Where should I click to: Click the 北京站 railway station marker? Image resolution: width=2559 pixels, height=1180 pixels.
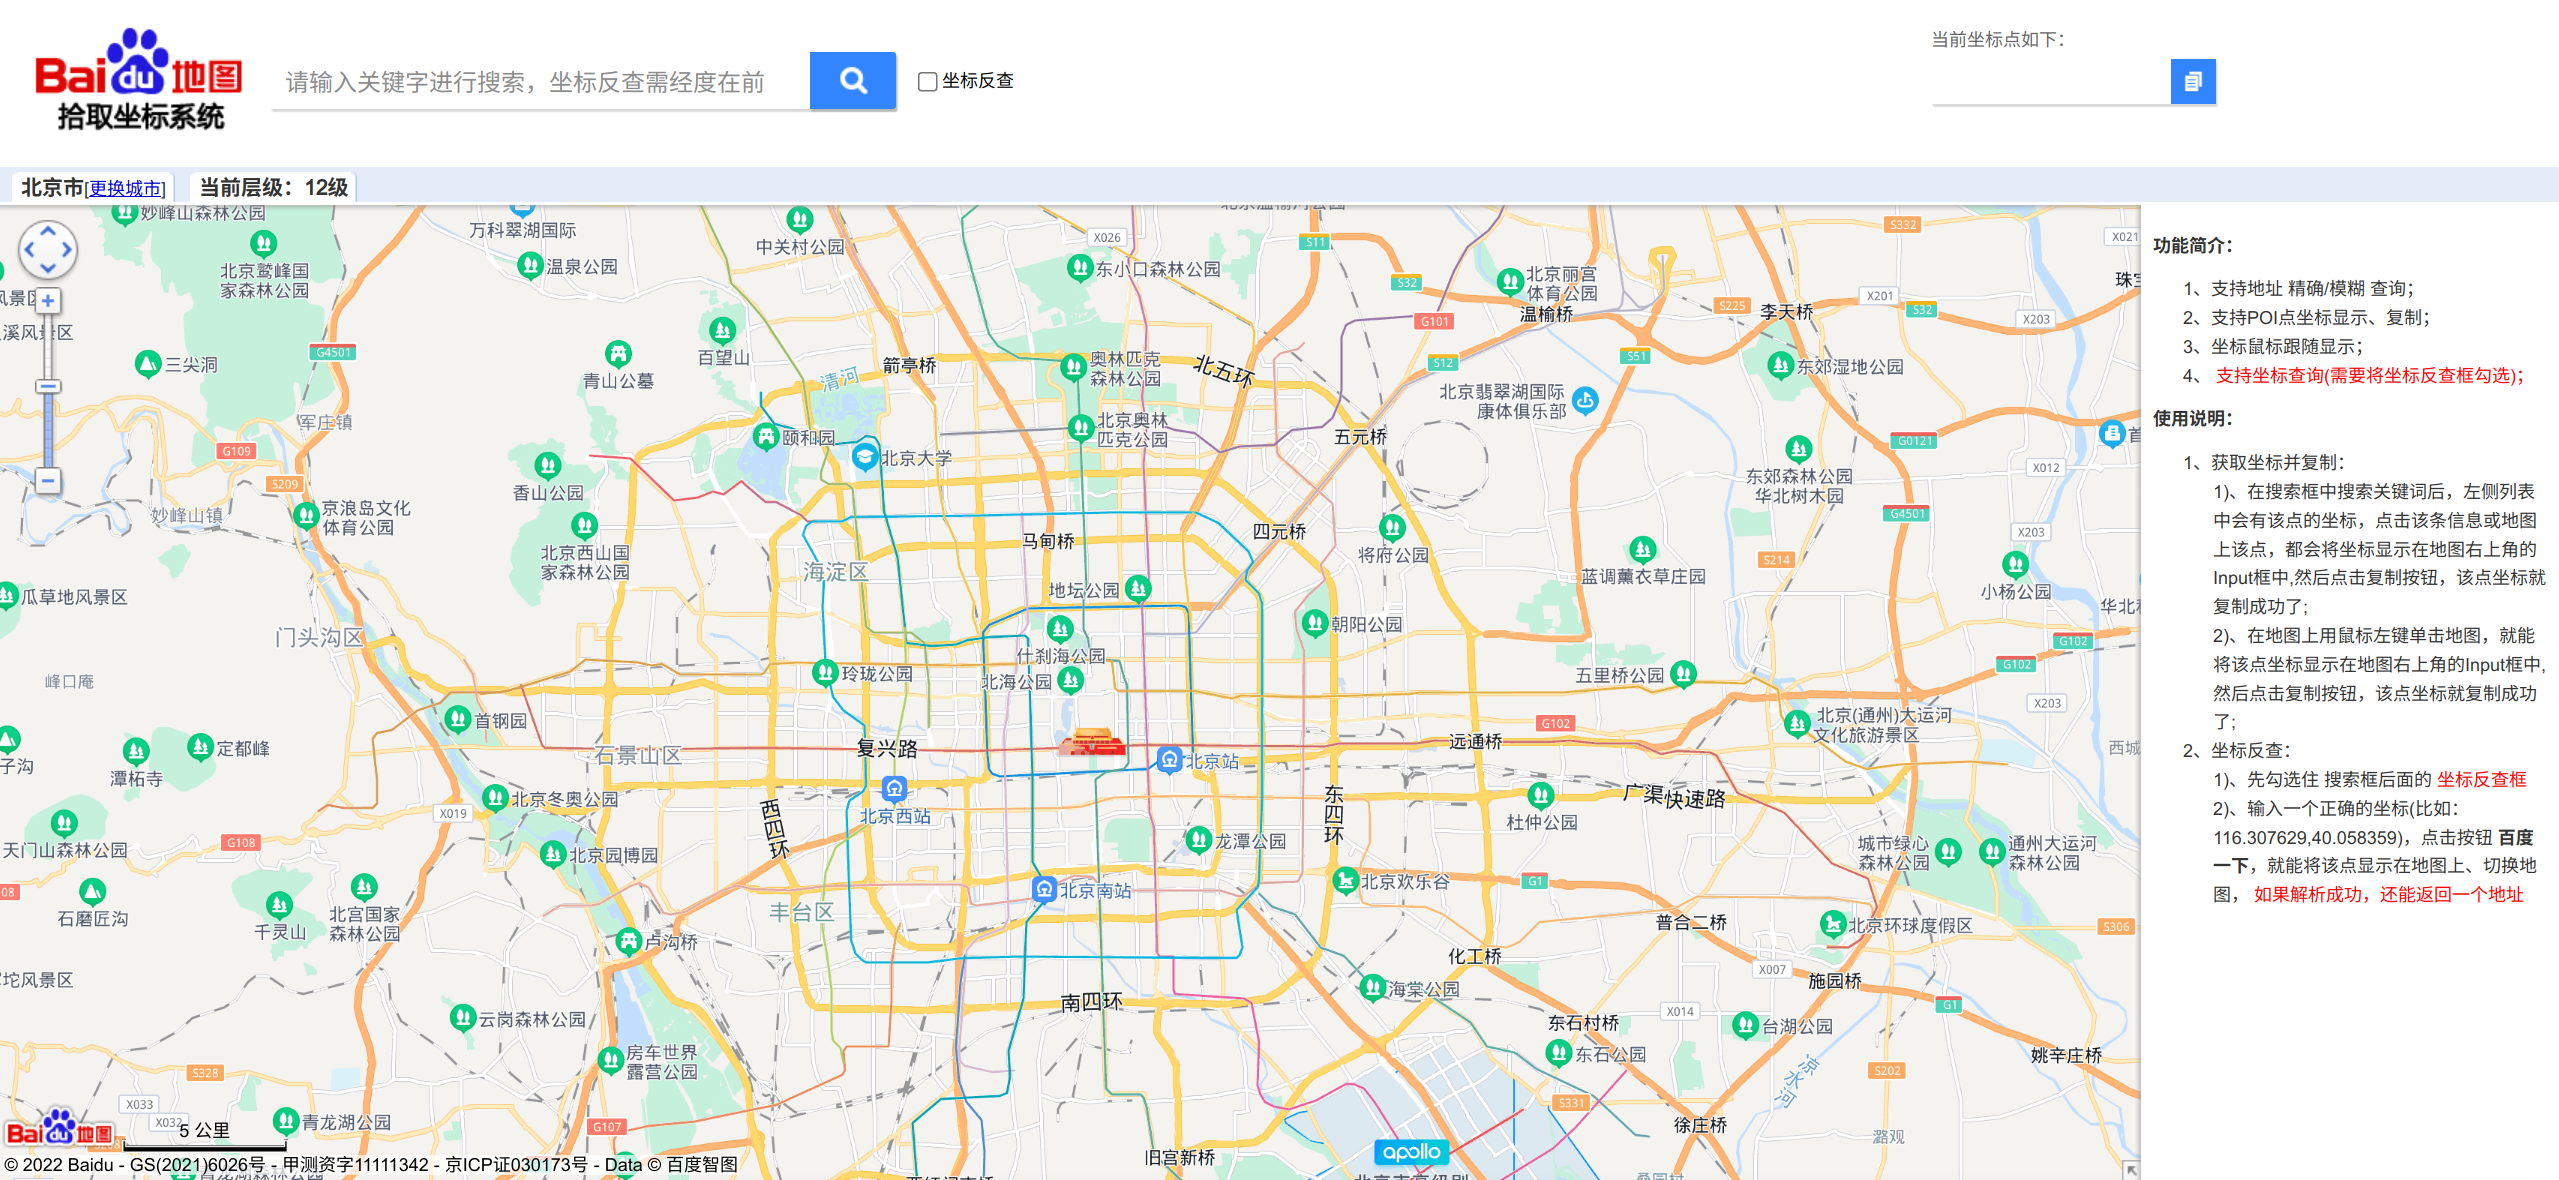click(x=1169, y=760)
